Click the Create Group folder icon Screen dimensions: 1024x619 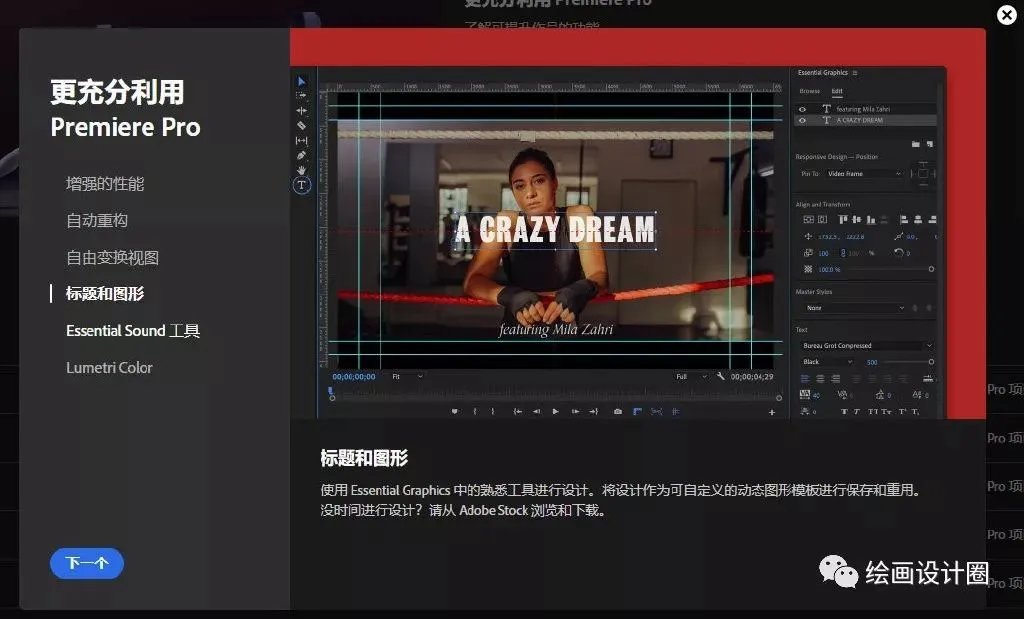(x=916, y=144)
